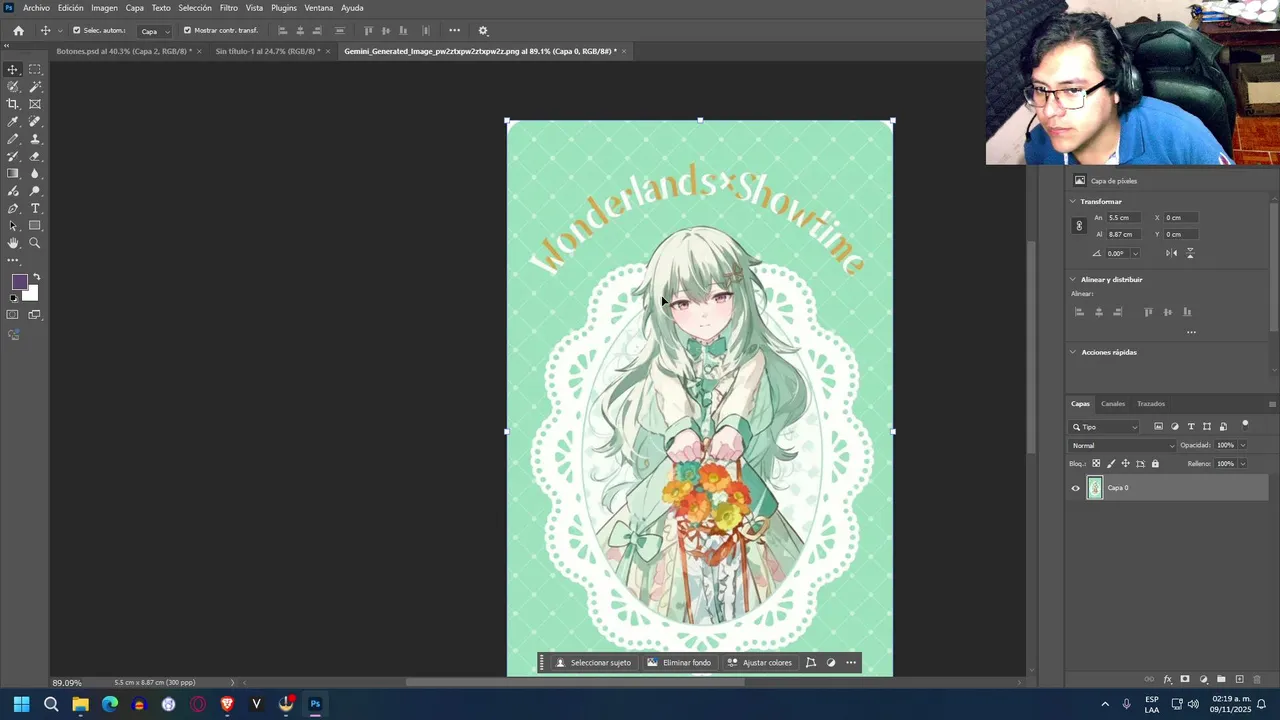Viewport: 1280px width, 720px height.
Task: Open the Edit Toolbar three-dots menu
Action: click(x=13, y=260)
